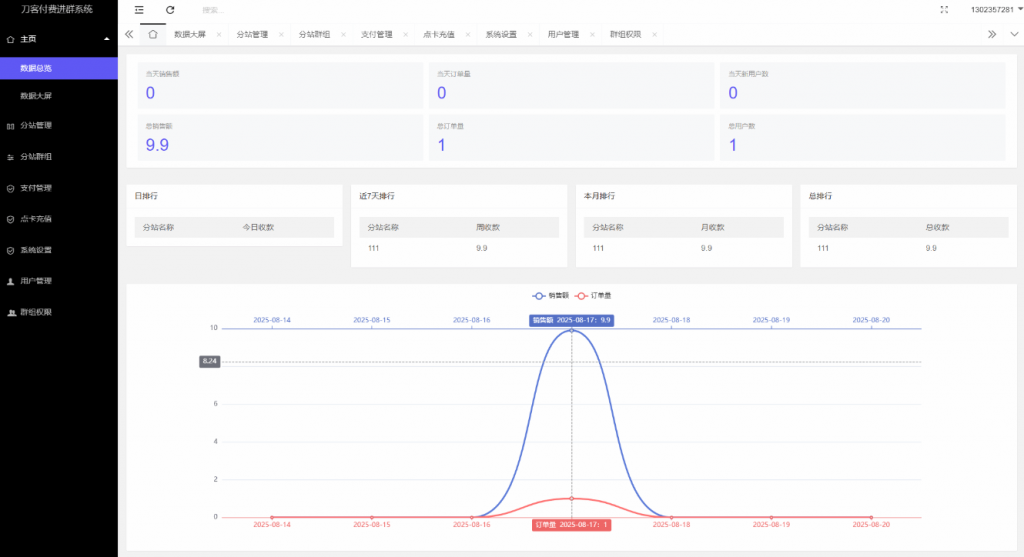1024x557 pixels.
Task: Click the 总订单量 card
Action: point(571,138)
